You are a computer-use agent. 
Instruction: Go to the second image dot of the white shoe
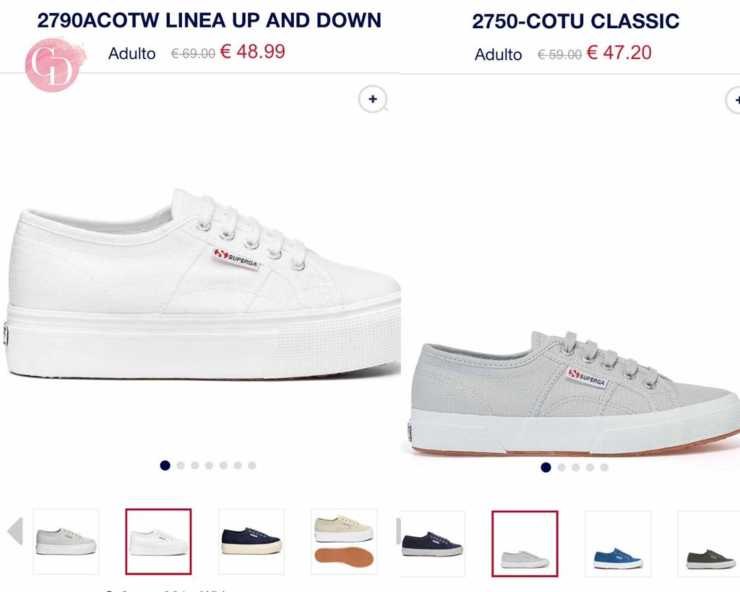click(x=180, y=465)
